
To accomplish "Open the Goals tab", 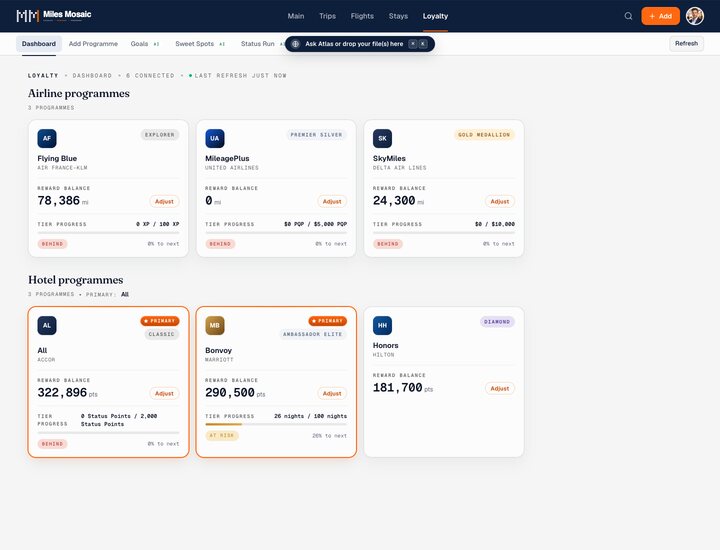I will click(x=145, y=44).
